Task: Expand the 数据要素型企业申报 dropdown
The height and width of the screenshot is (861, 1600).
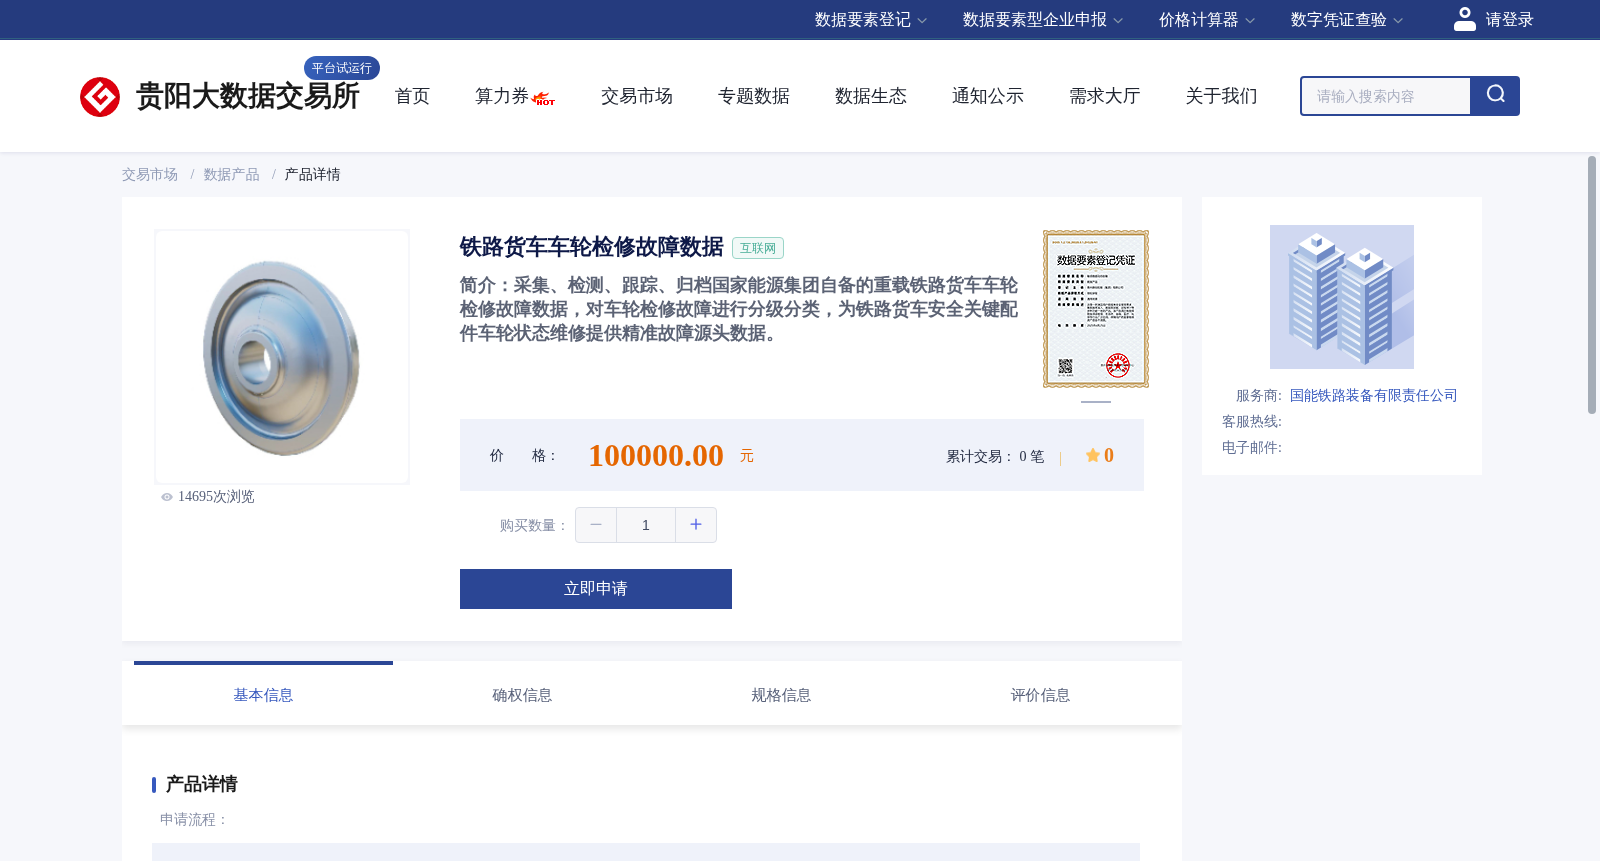Action: click(x=1043, y=20)
